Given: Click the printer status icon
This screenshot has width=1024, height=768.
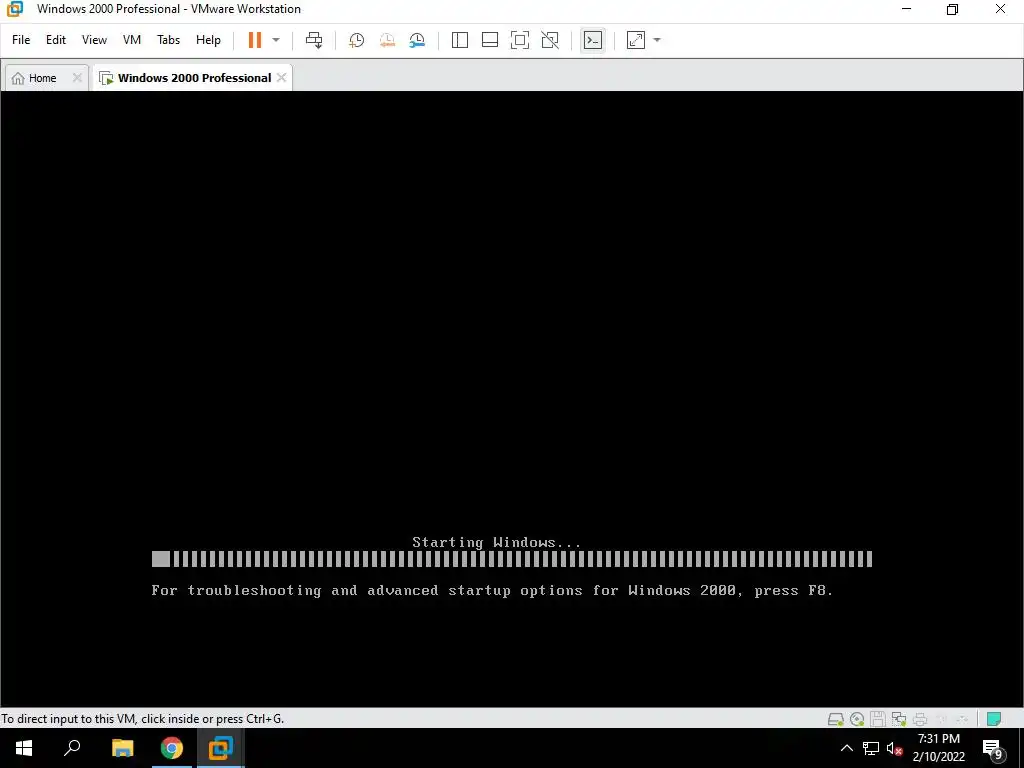Looking at the screenshot, I should (x=920, y=719).
